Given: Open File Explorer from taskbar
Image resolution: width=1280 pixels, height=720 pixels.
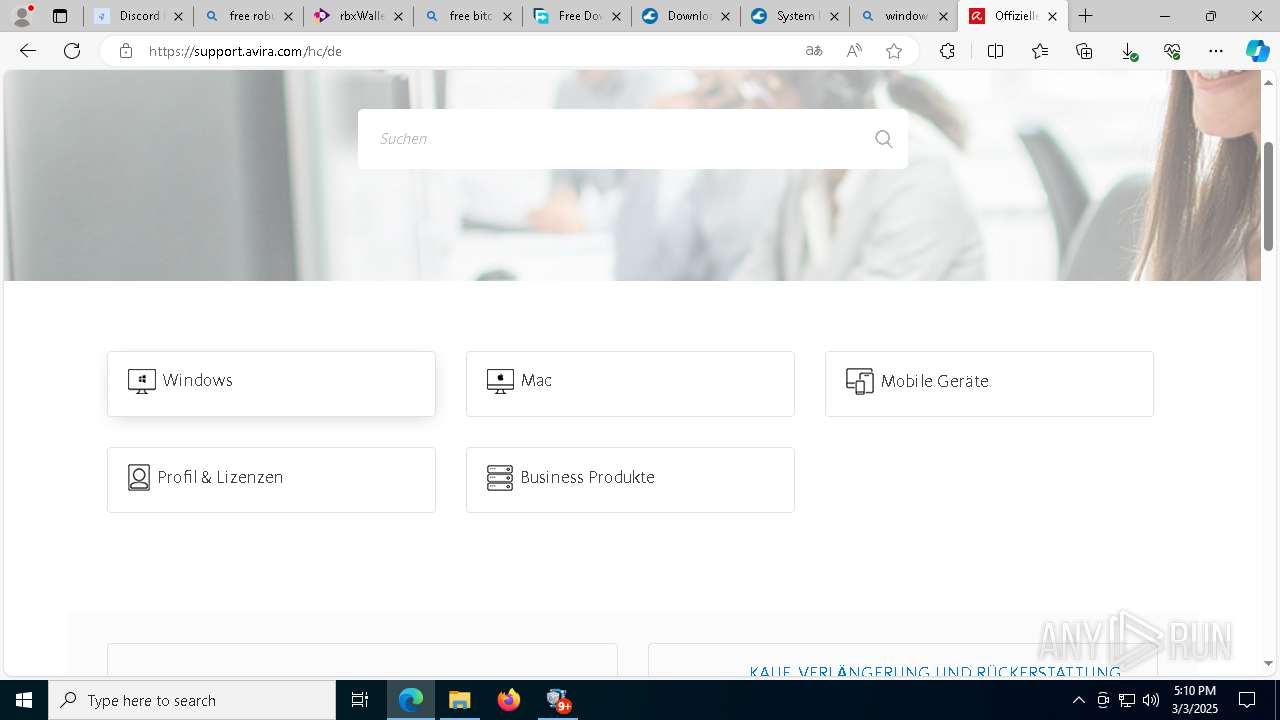Looking at the screenshot, I should click(x=459, y=700).
